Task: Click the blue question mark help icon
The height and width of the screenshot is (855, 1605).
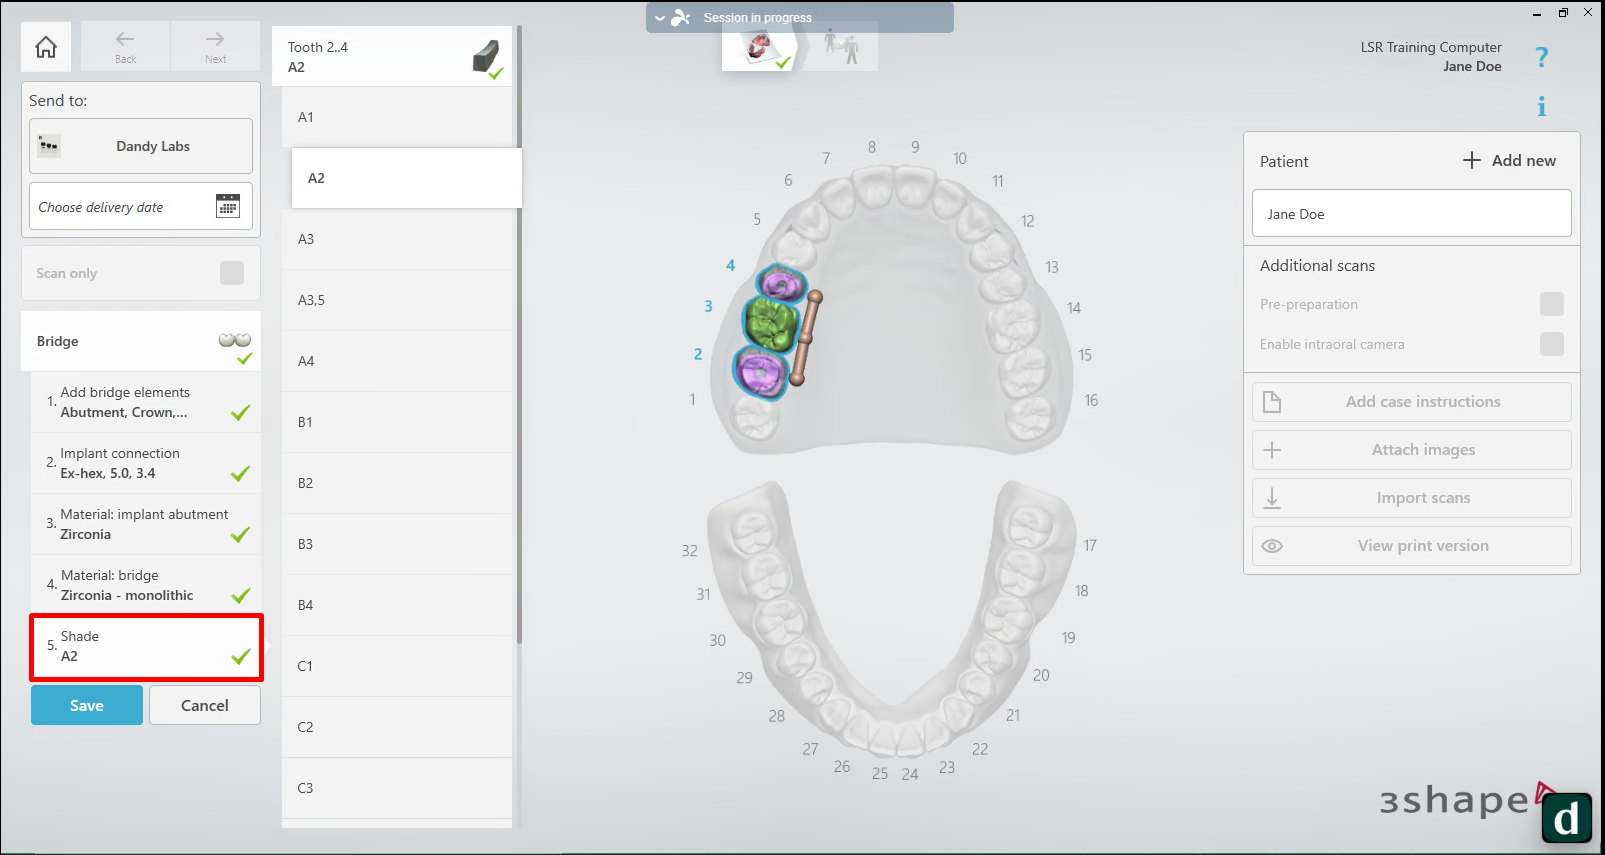Action: pyautogui.click(x=1541, y=58)
